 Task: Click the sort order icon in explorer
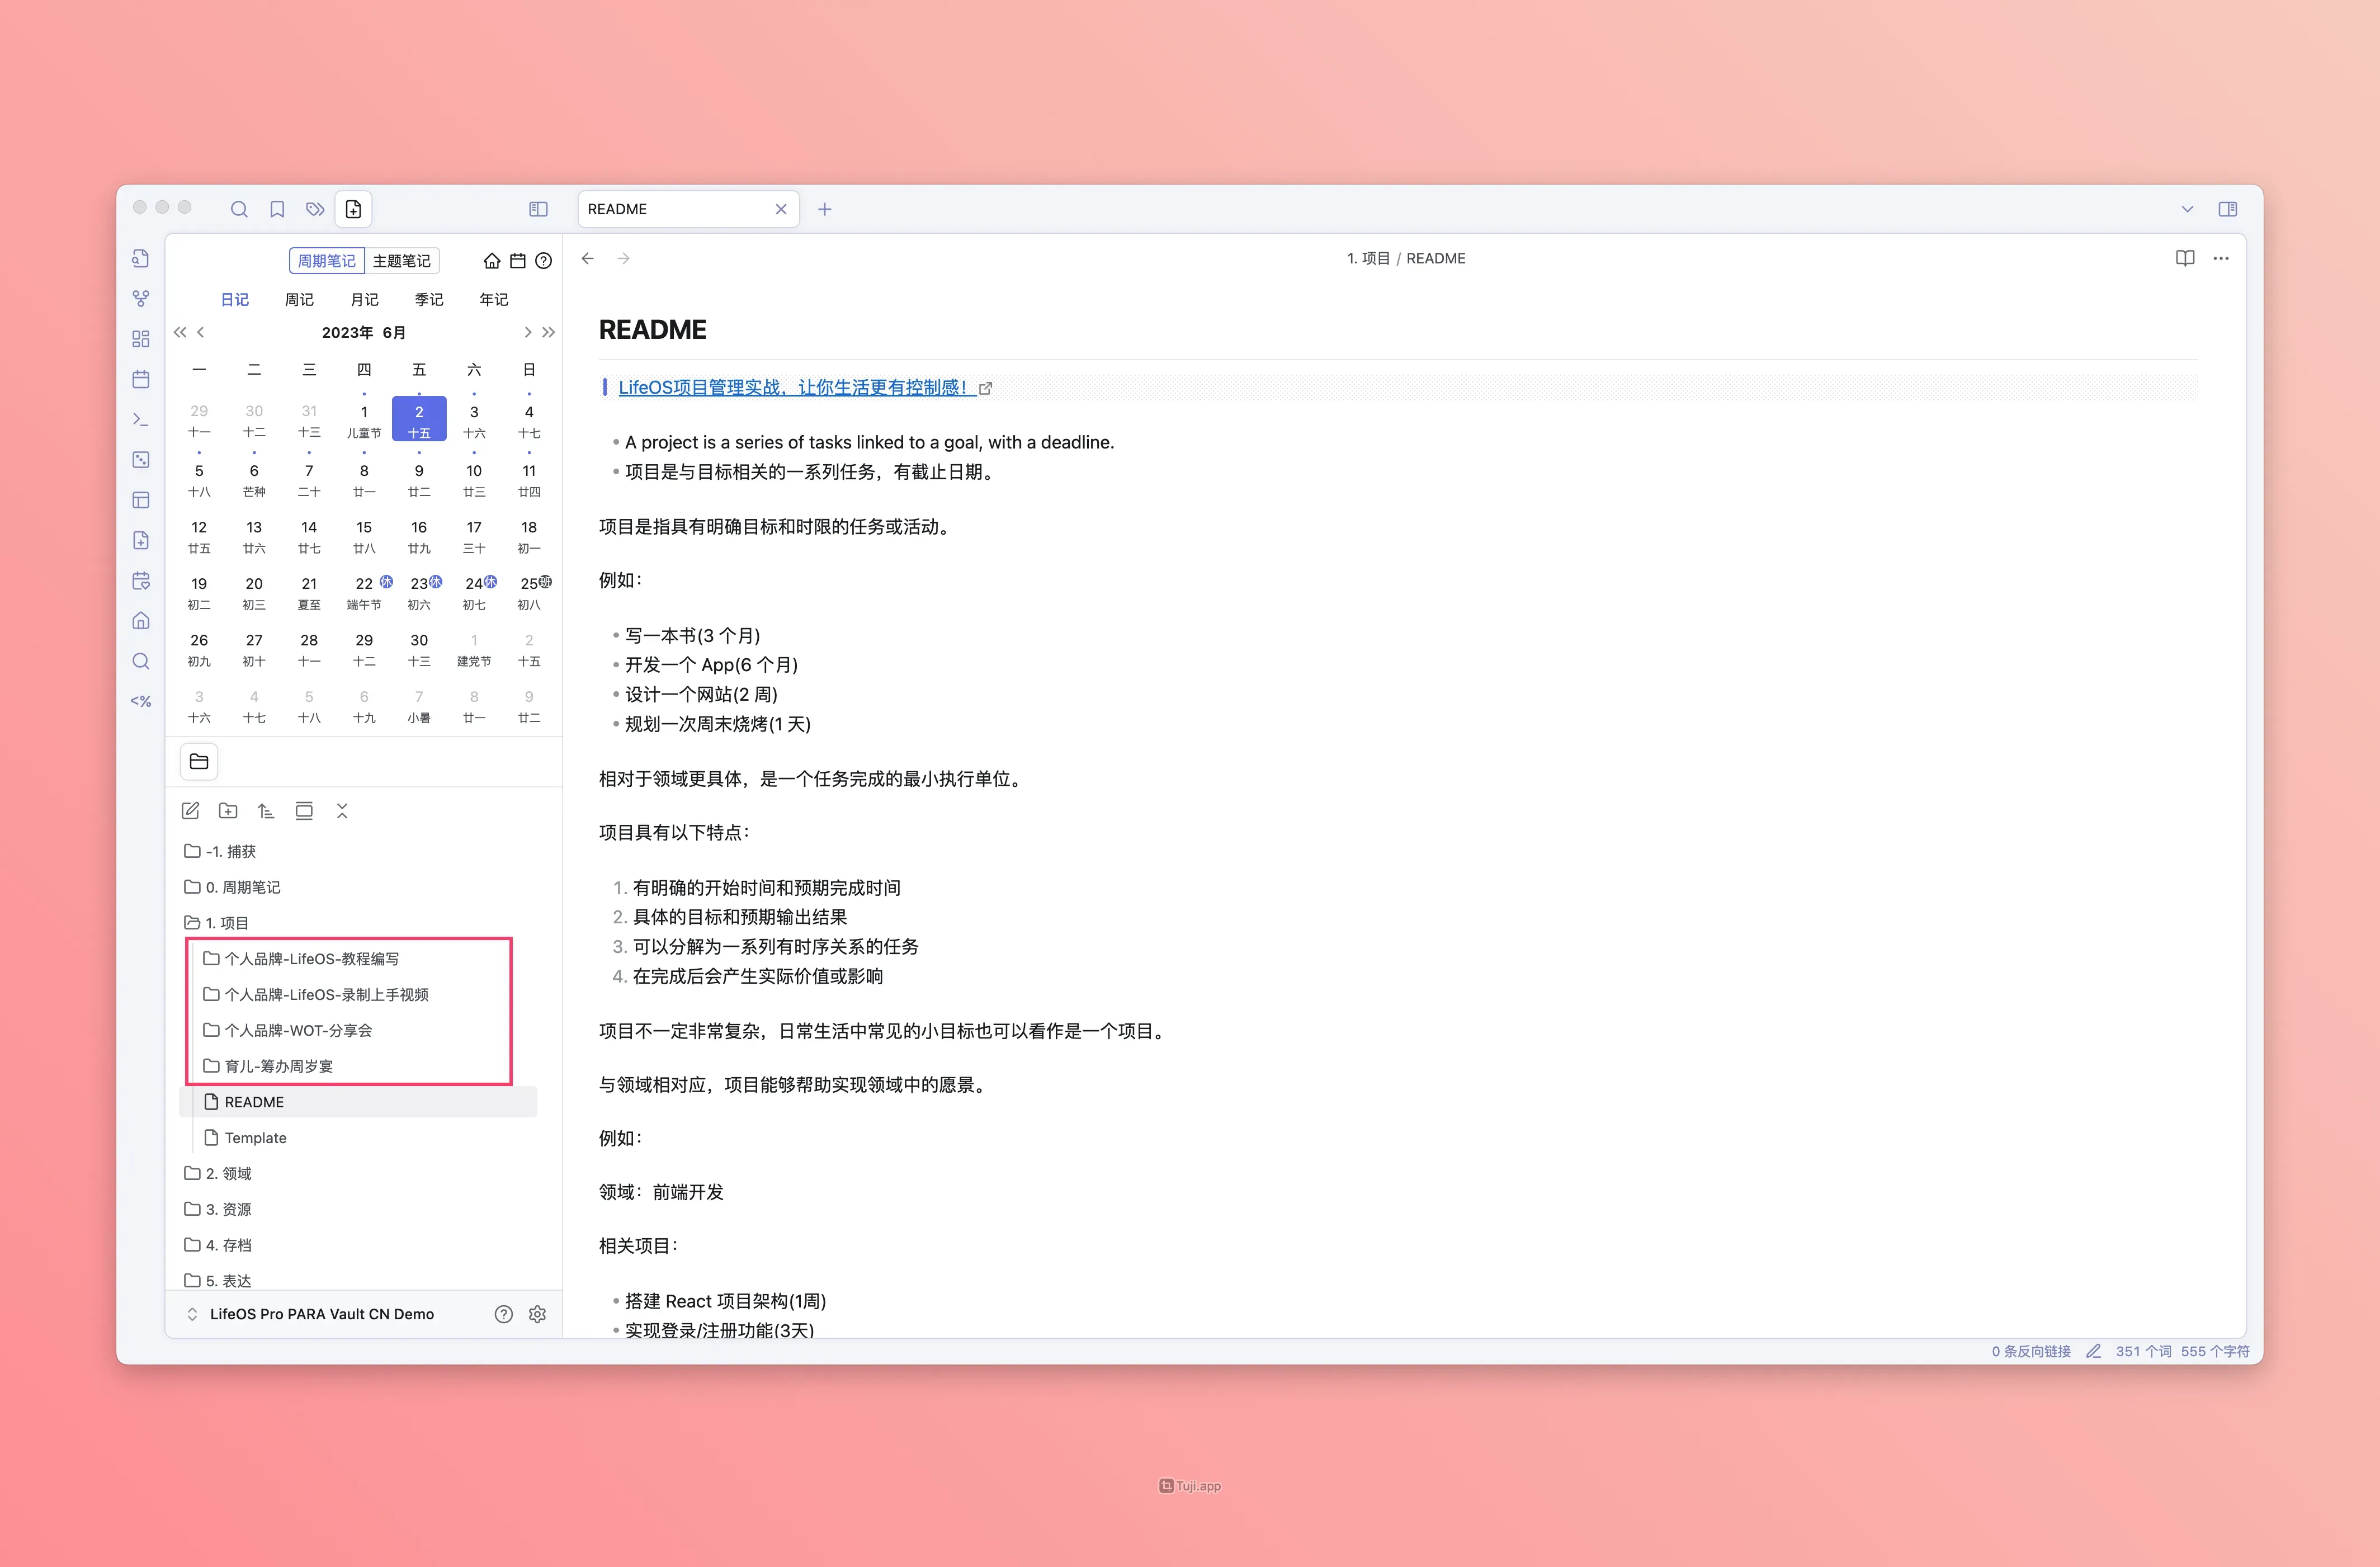coord(266,811)
